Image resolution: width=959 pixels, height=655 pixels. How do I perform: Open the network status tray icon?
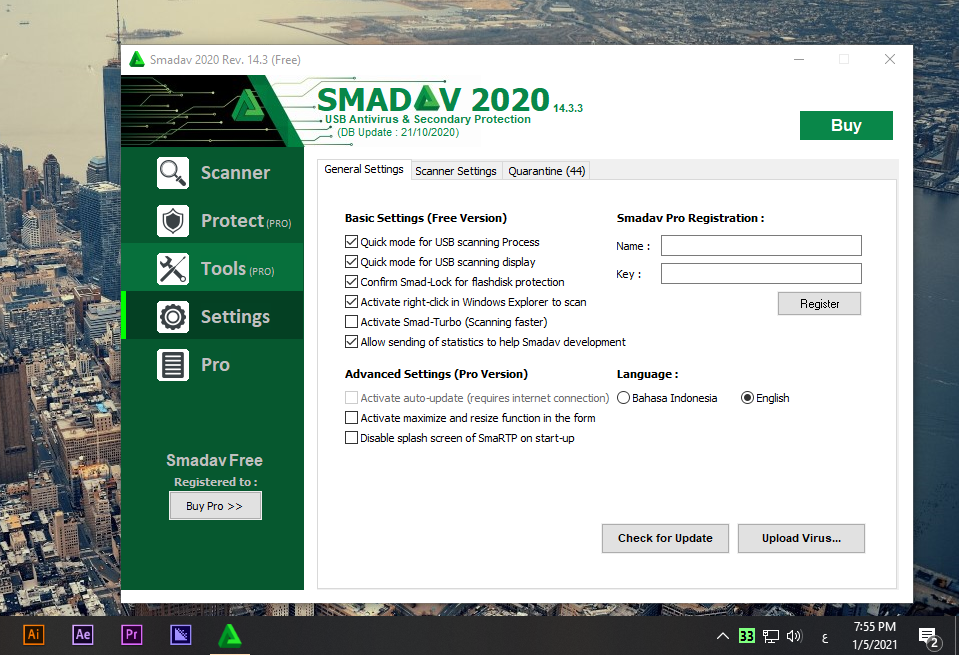(771, 636)
